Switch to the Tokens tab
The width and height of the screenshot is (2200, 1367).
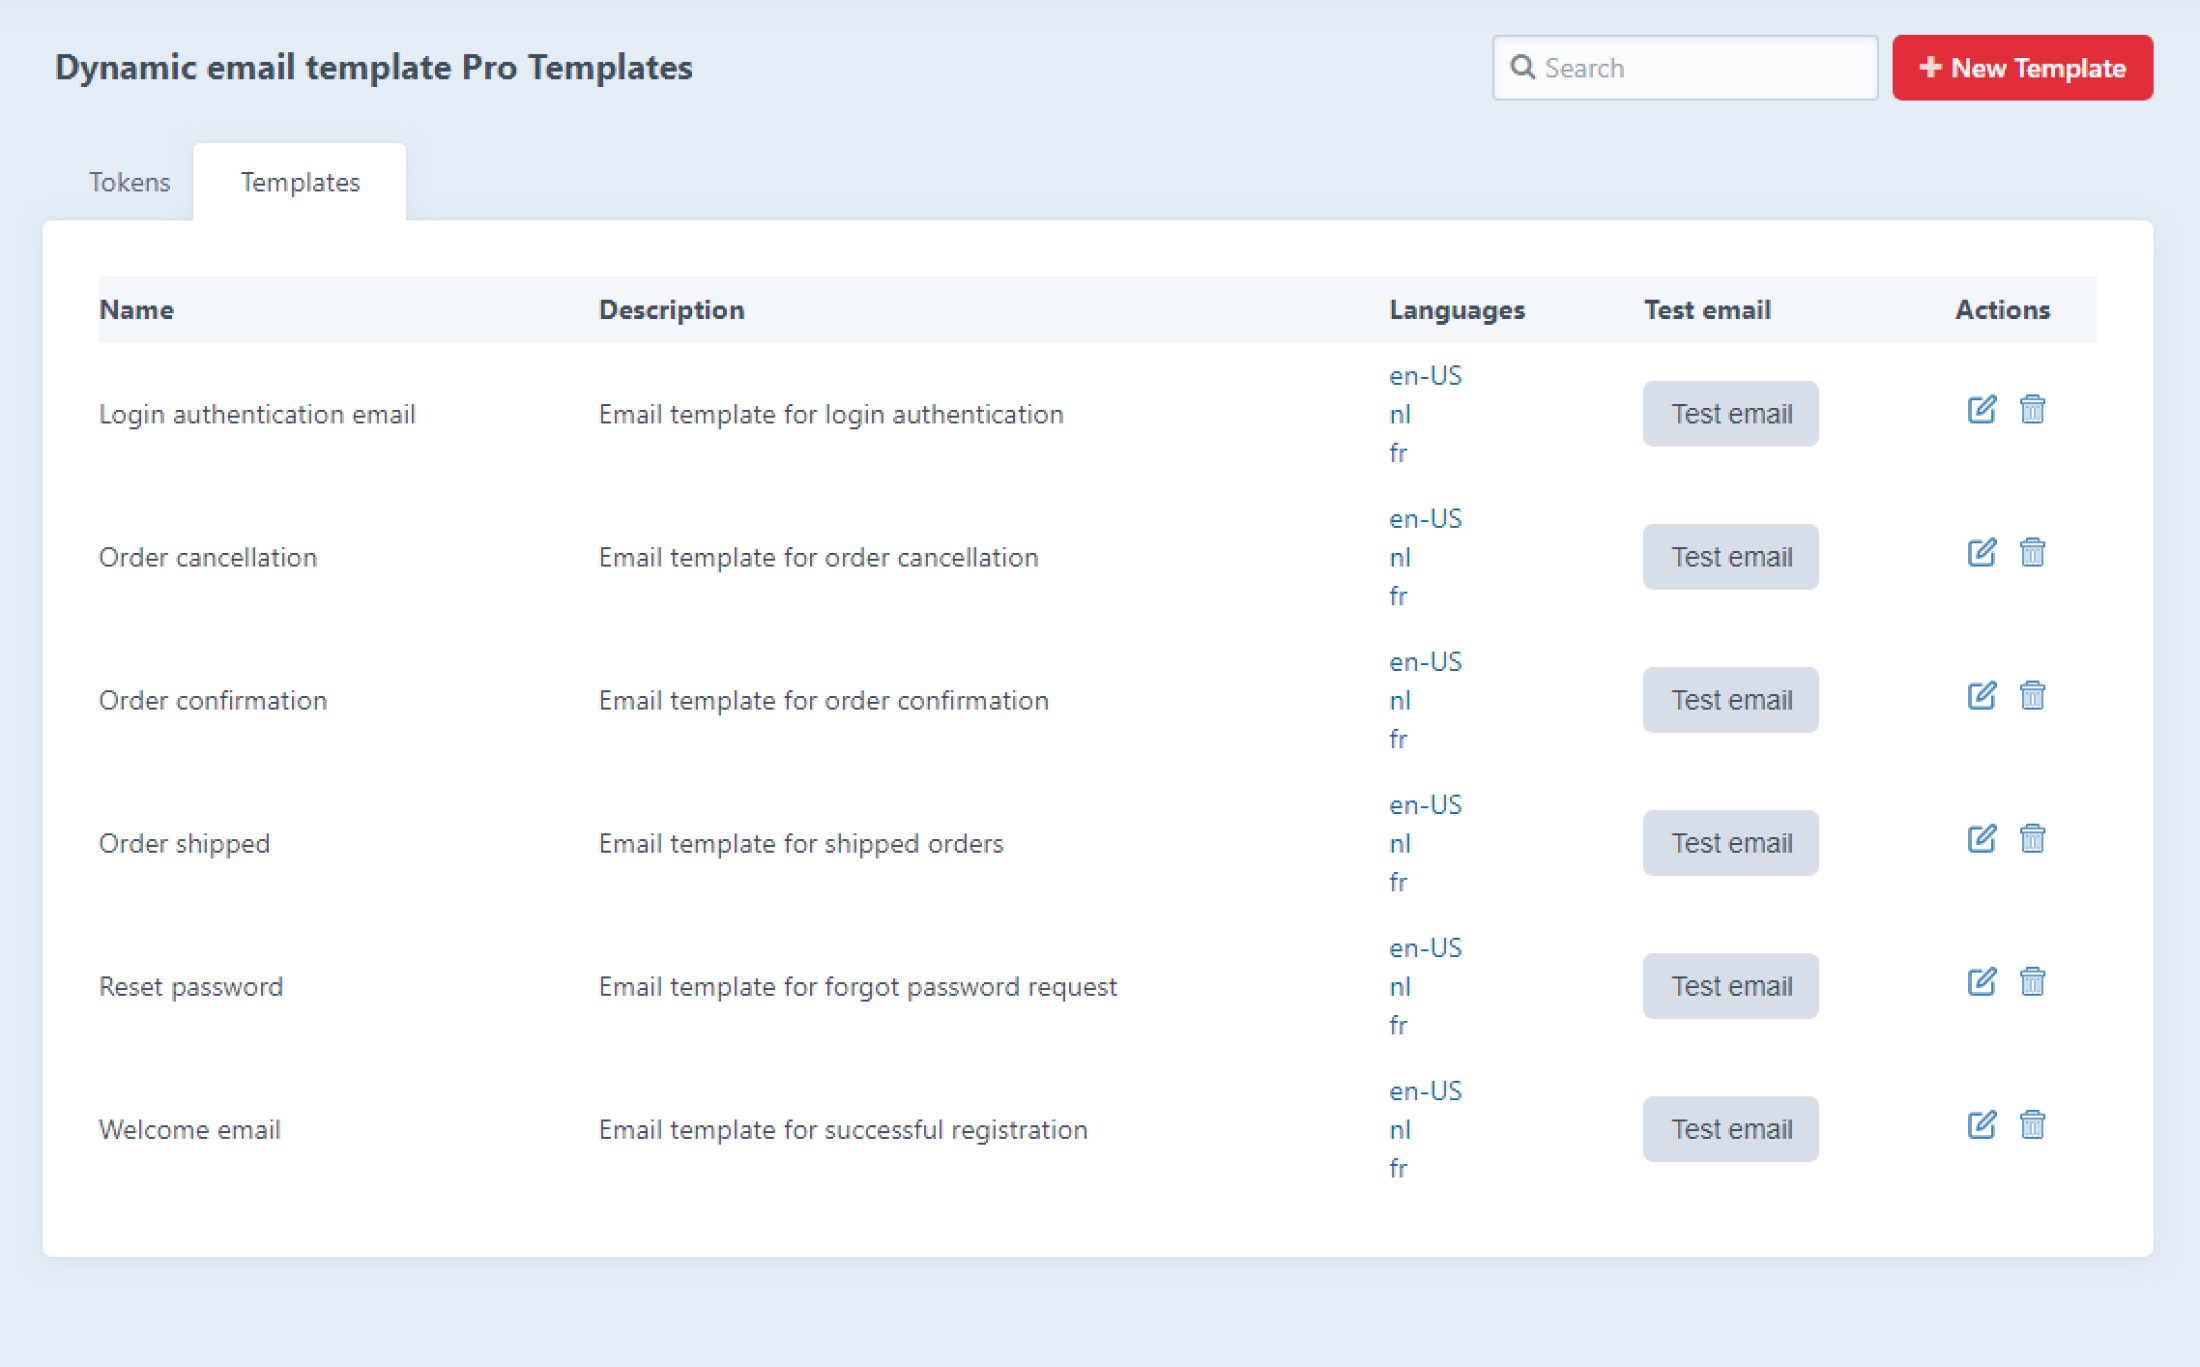[129, 182]
